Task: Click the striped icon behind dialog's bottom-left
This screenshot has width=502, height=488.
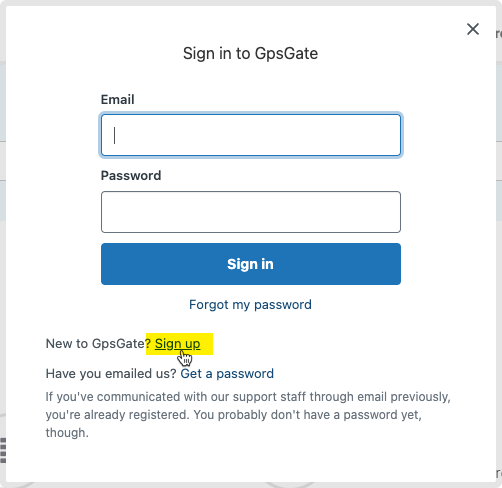Action: [x=3, y=450]
